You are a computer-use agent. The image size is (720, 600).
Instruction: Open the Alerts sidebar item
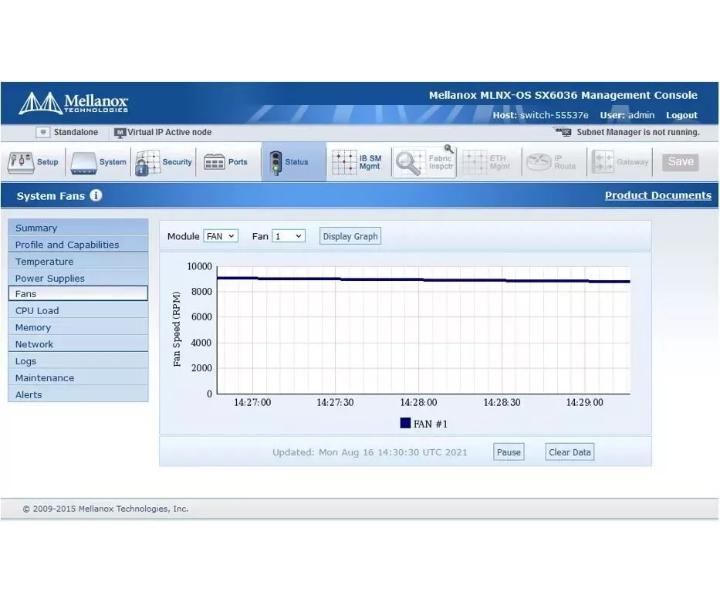tap(78, 395)
